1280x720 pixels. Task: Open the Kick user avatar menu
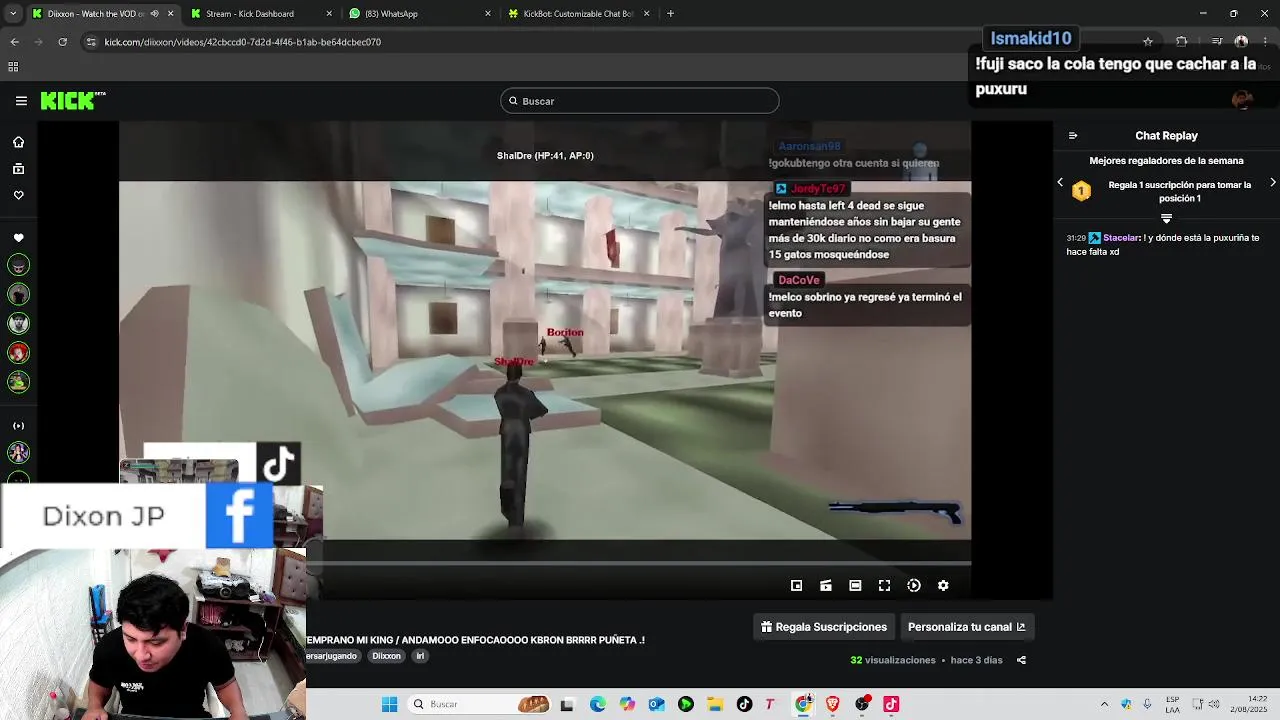(x=1242, y=100)
